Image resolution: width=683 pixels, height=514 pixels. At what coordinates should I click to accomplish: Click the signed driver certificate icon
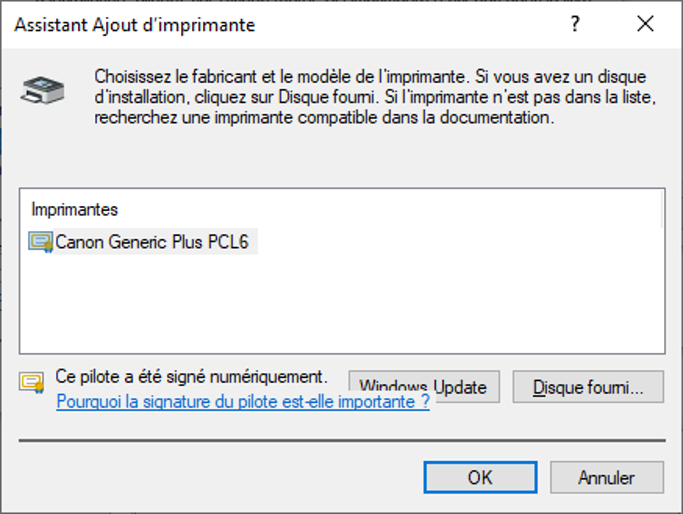[32, 384]
